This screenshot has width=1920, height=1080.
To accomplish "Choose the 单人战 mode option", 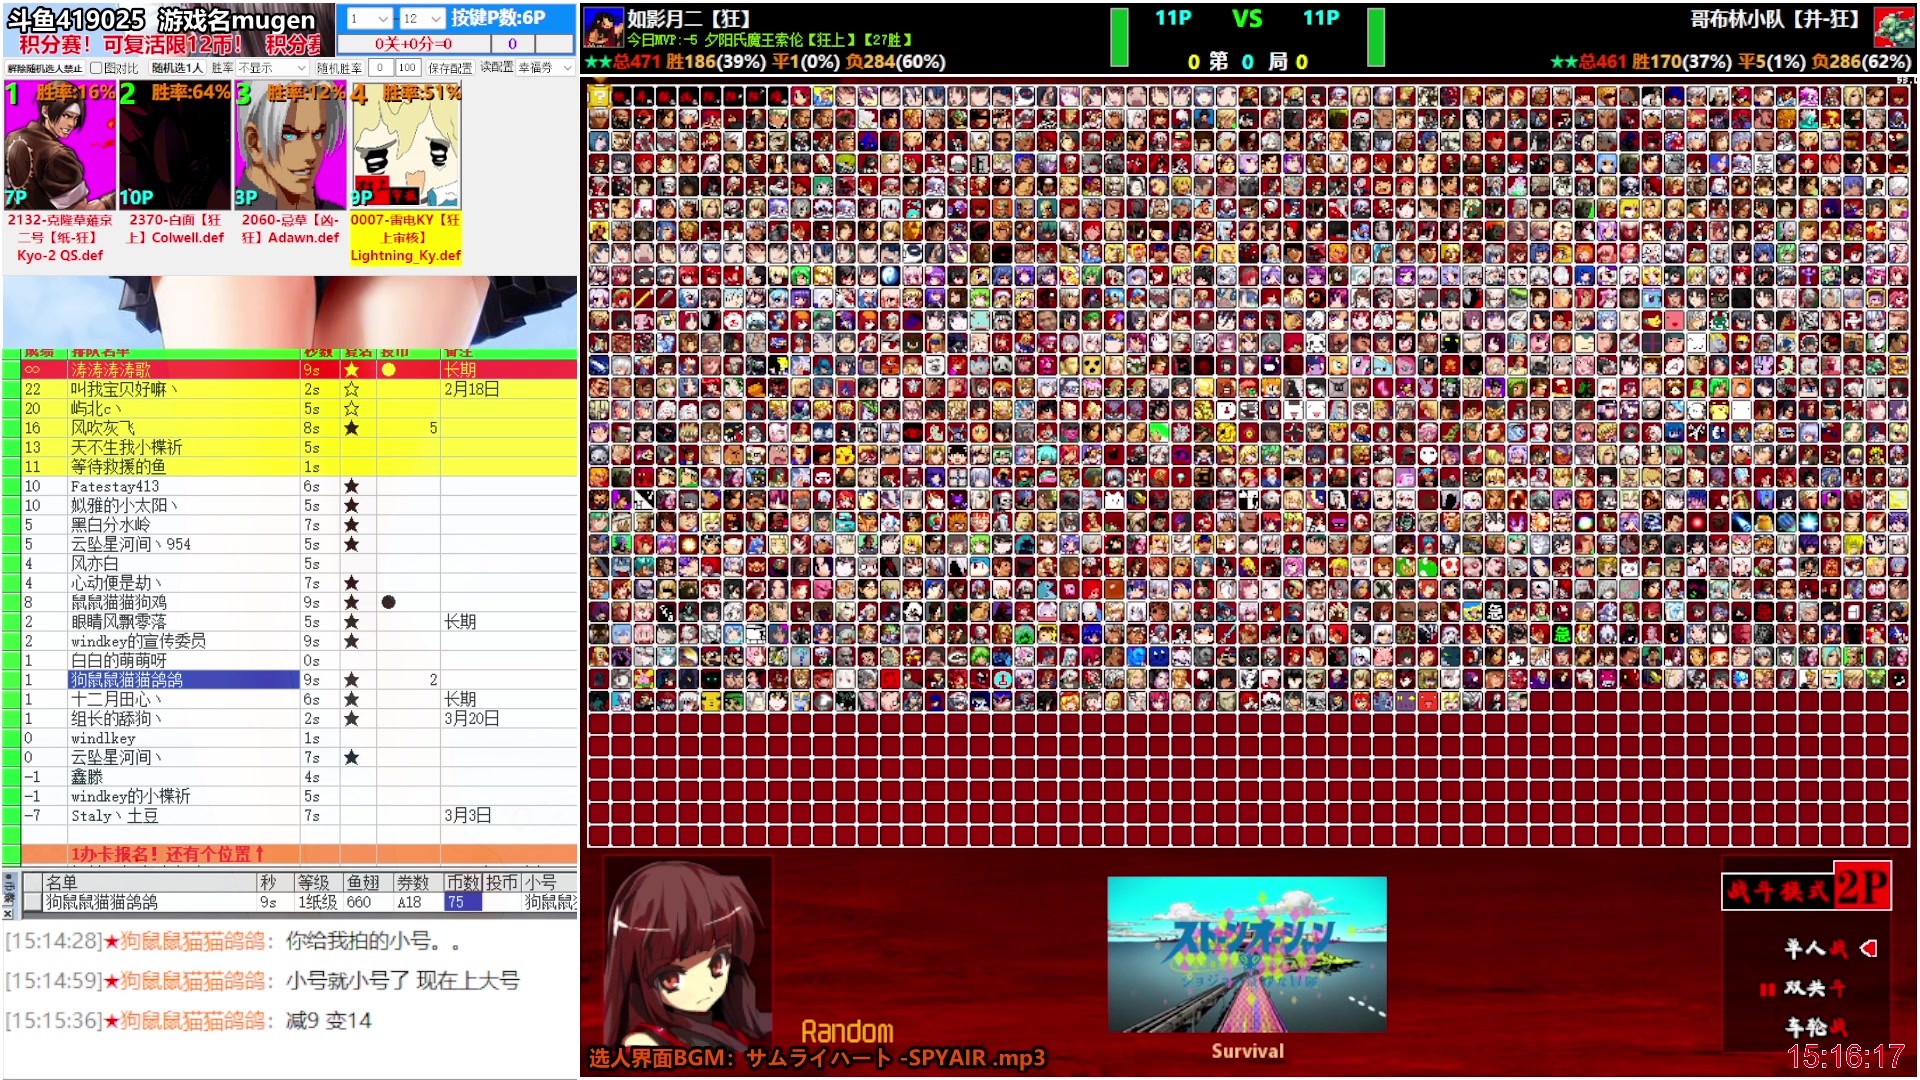I will pyautogui.click(x=1816, y=948).
